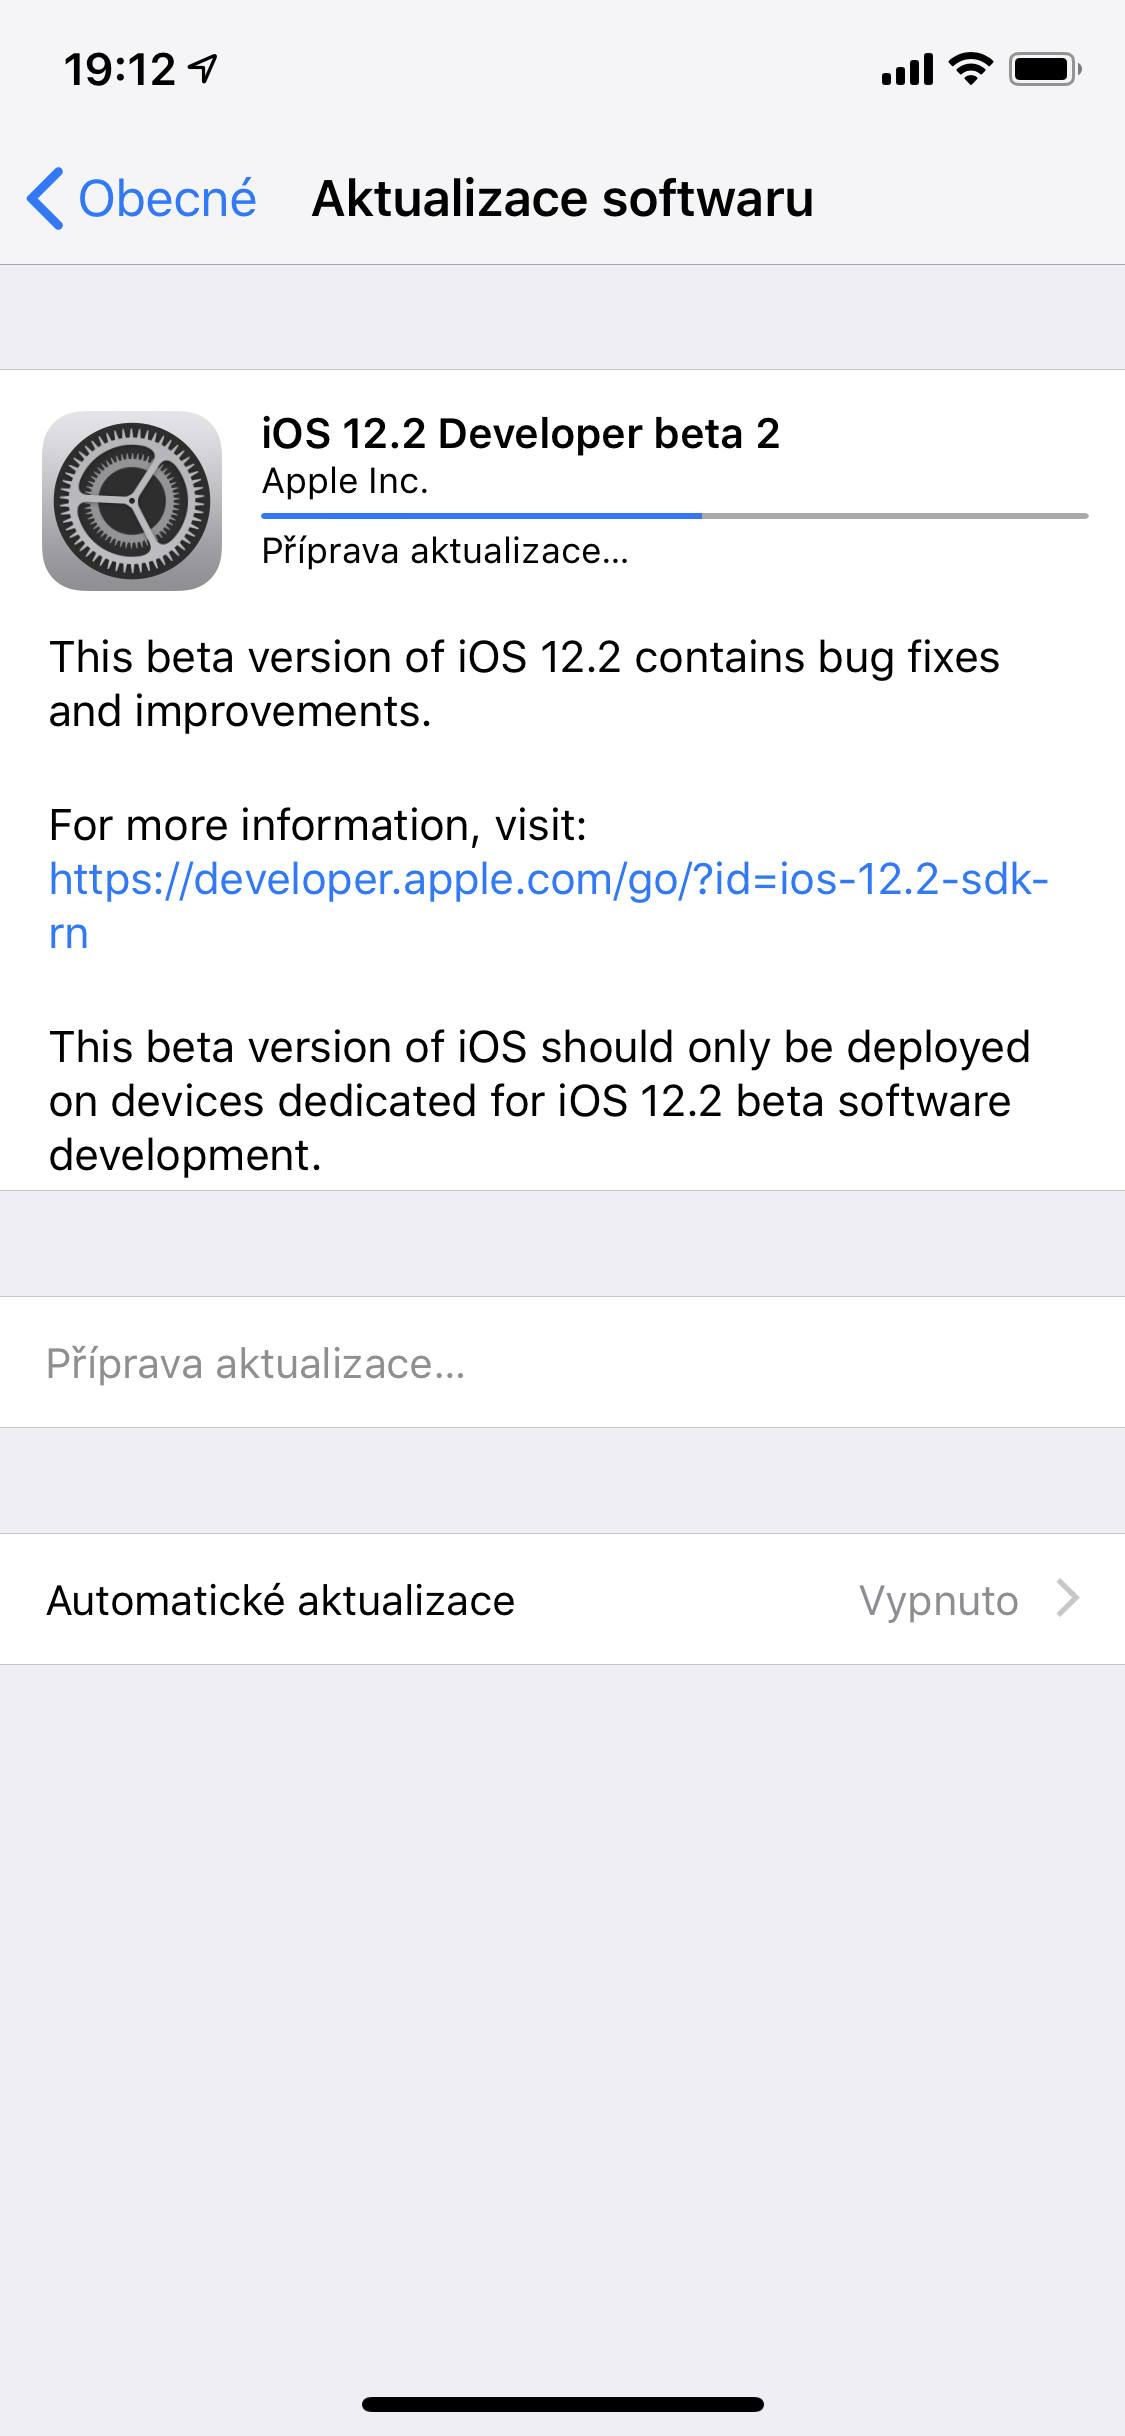Click the update download progress bar
1125x2436 pixels.
point(674,516)
